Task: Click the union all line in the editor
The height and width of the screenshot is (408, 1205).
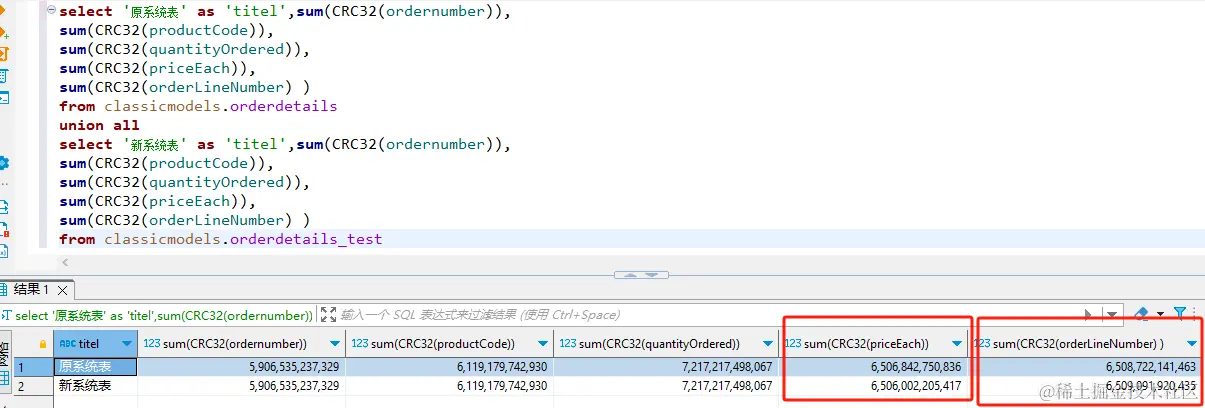Action: point(99,125)
